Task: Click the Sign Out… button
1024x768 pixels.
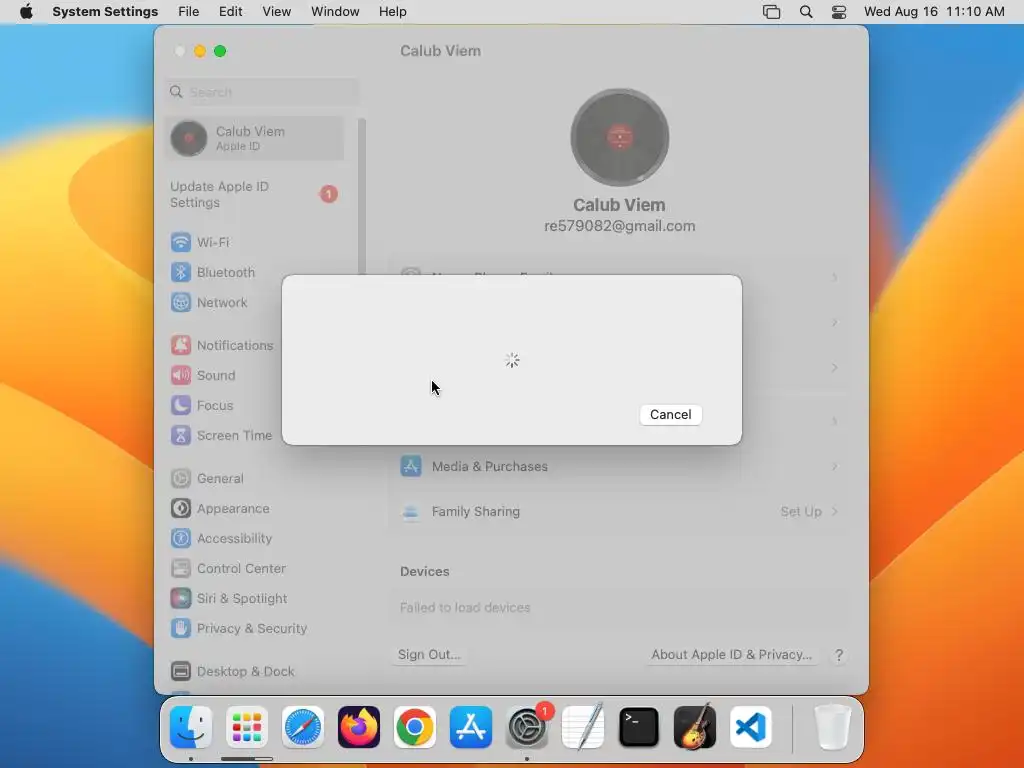Action: [x=429, y=654]
